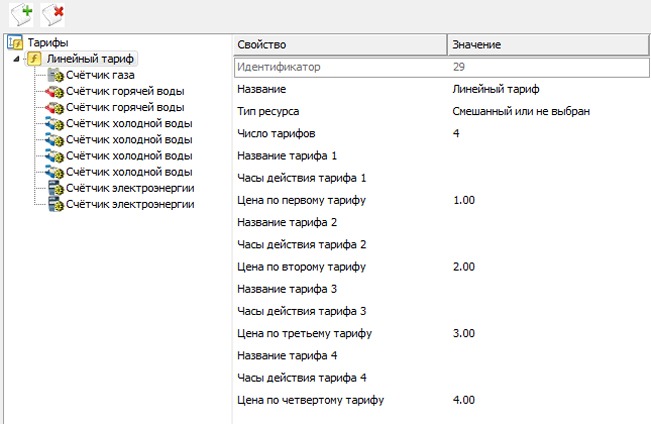Screen dimensions: 651x424
Task: Edit the Название value Линейный тариф
Action: tap(496, 89)
